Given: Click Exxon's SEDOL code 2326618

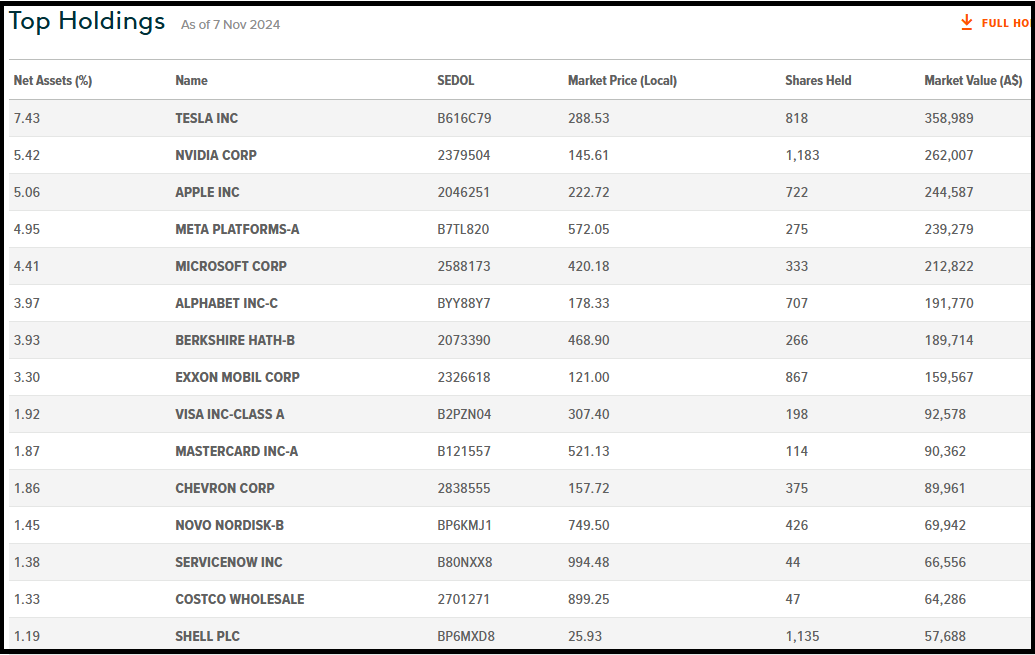Looking at the screenshot, I should click(x=464, y=377).
